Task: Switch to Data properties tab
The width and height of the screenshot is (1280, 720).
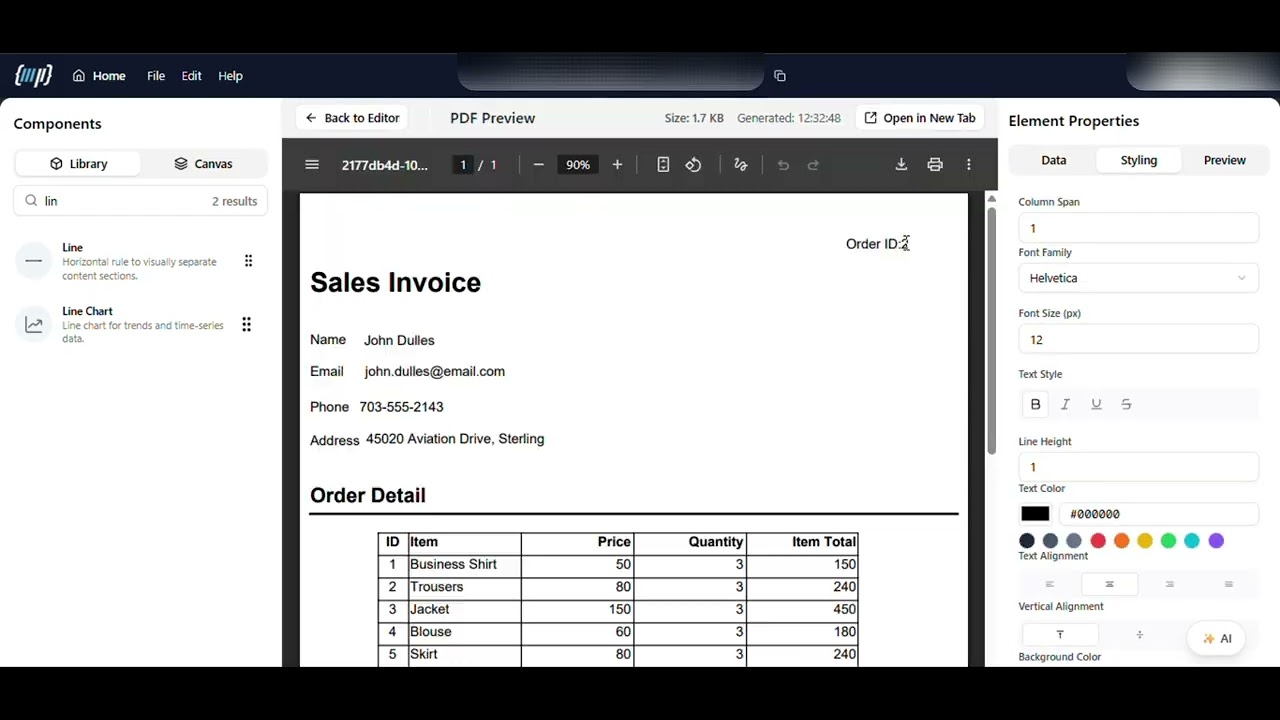Action: coord(1054,160)
